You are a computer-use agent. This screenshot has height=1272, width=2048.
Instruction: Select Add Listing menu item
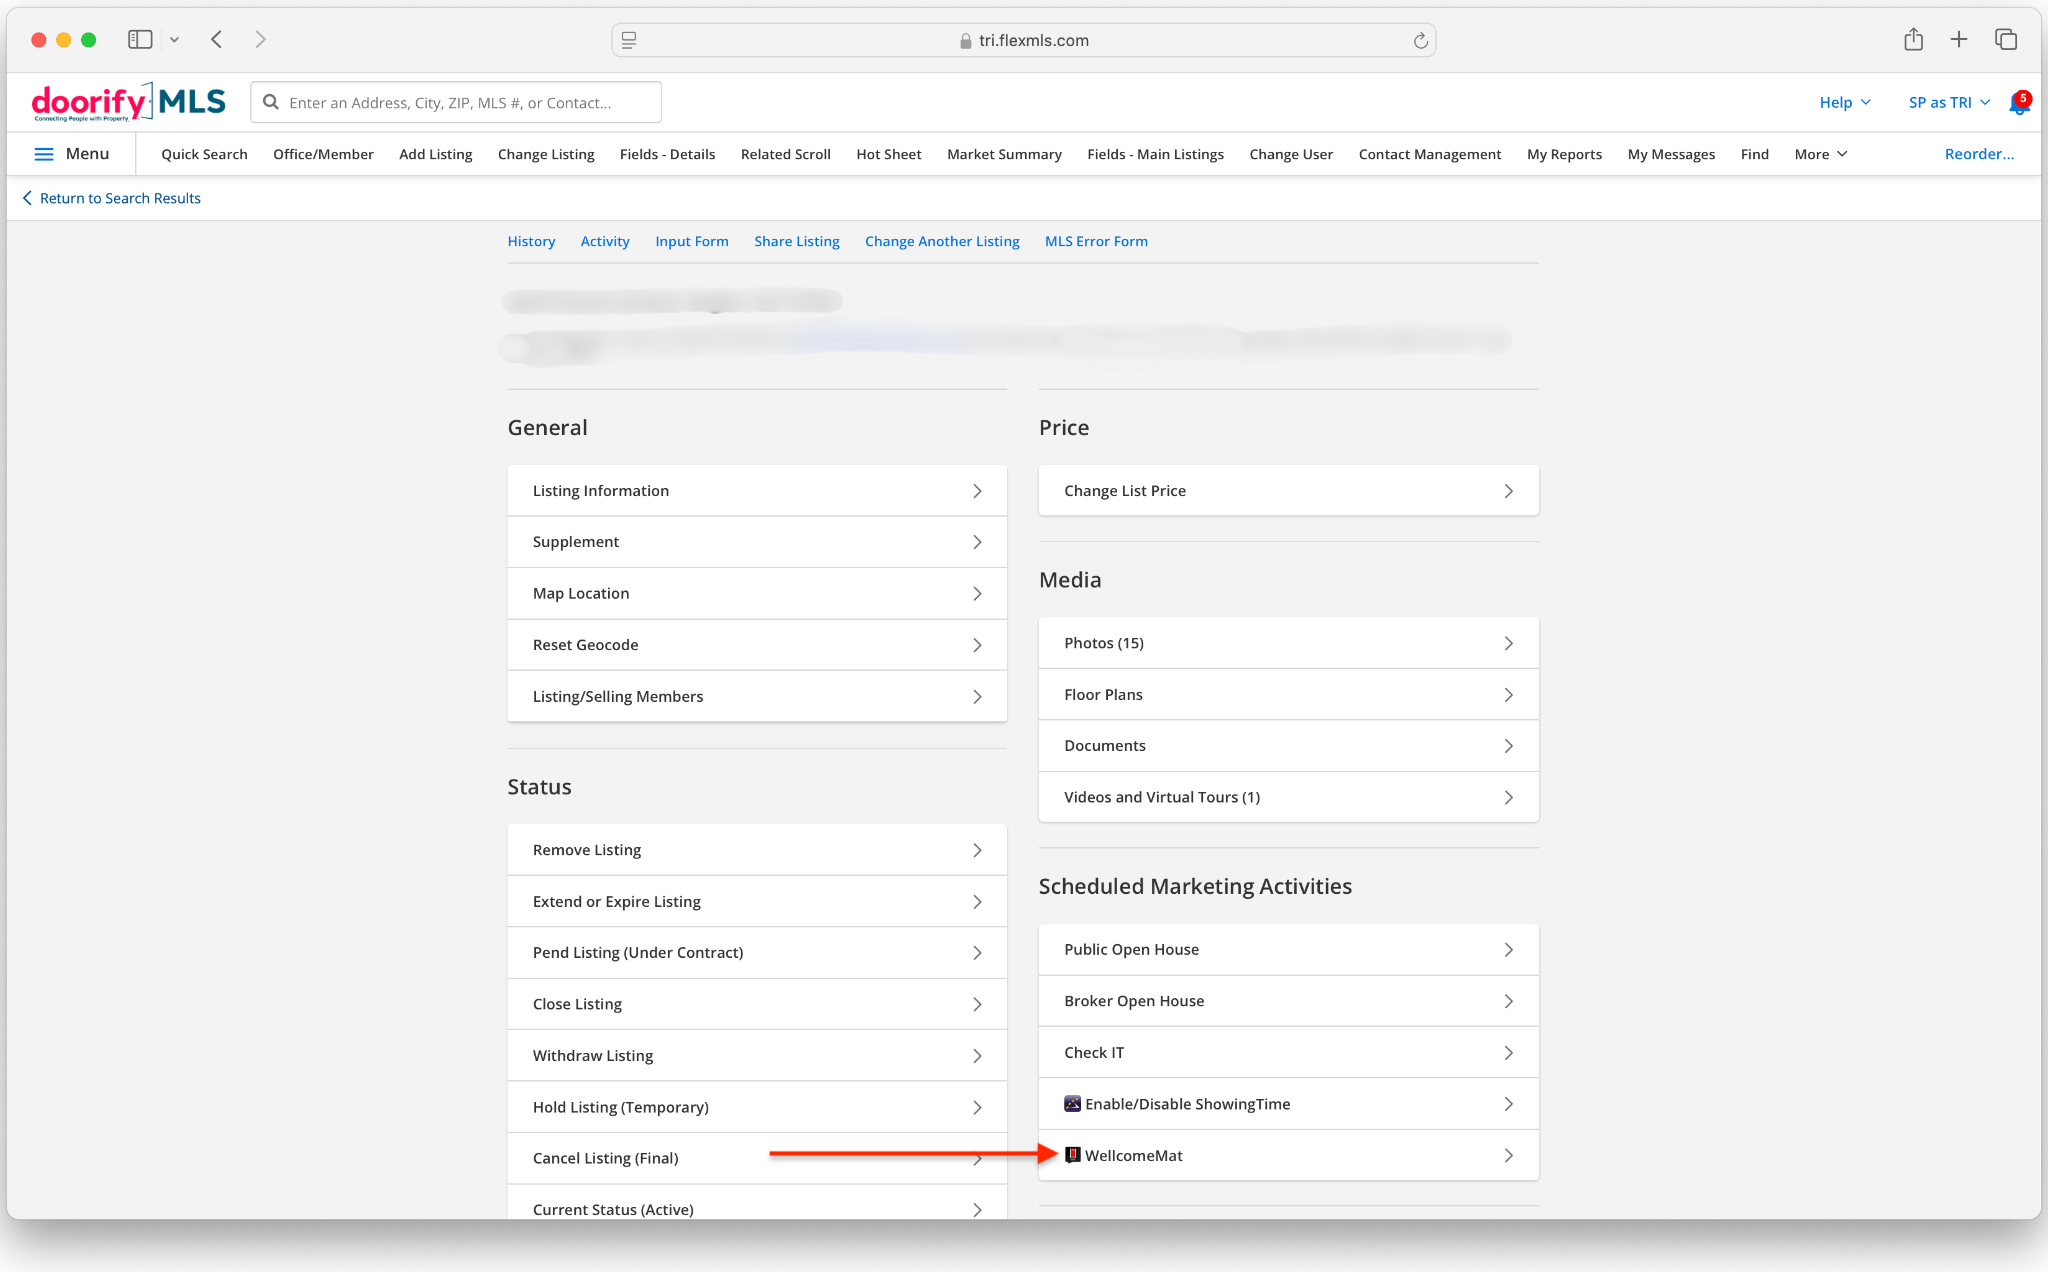(435, 154)
